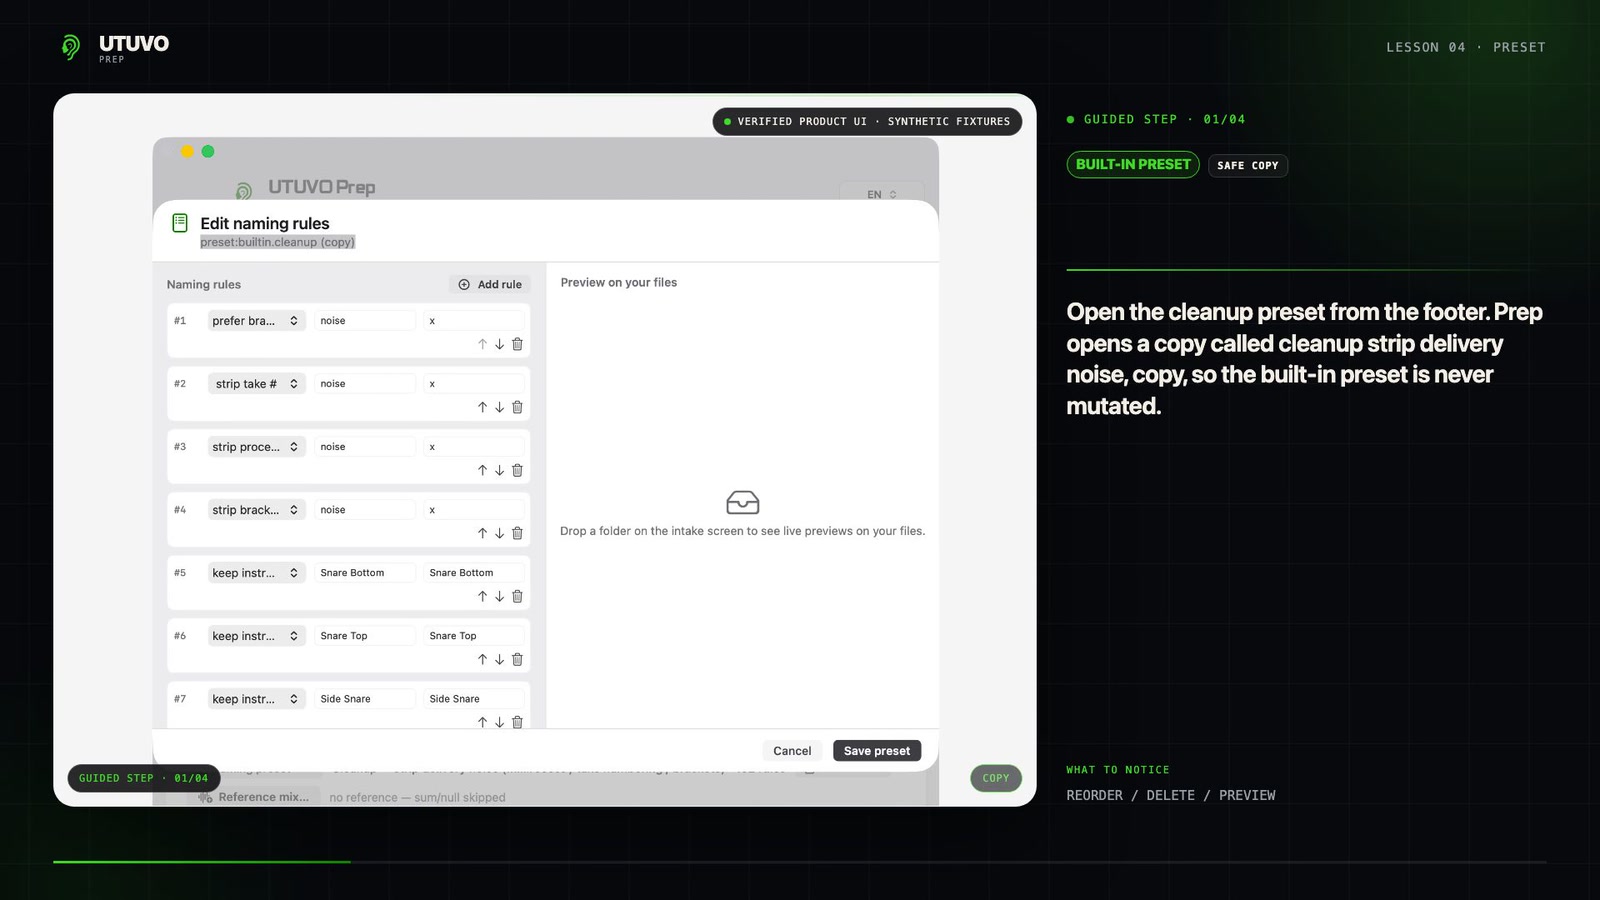Image resolution: width=1600 pixels, height=900 pixels.
Task: Click the Reference mix... label behind the dialog
Action: pos(263,797)
